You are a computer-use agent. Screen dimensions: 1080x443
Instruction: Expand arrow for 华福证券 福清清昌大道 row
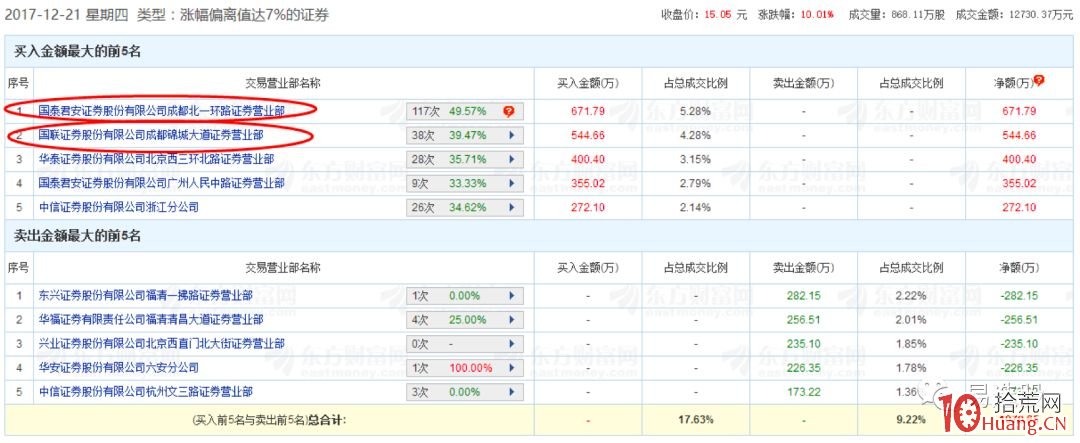point(513,320)
